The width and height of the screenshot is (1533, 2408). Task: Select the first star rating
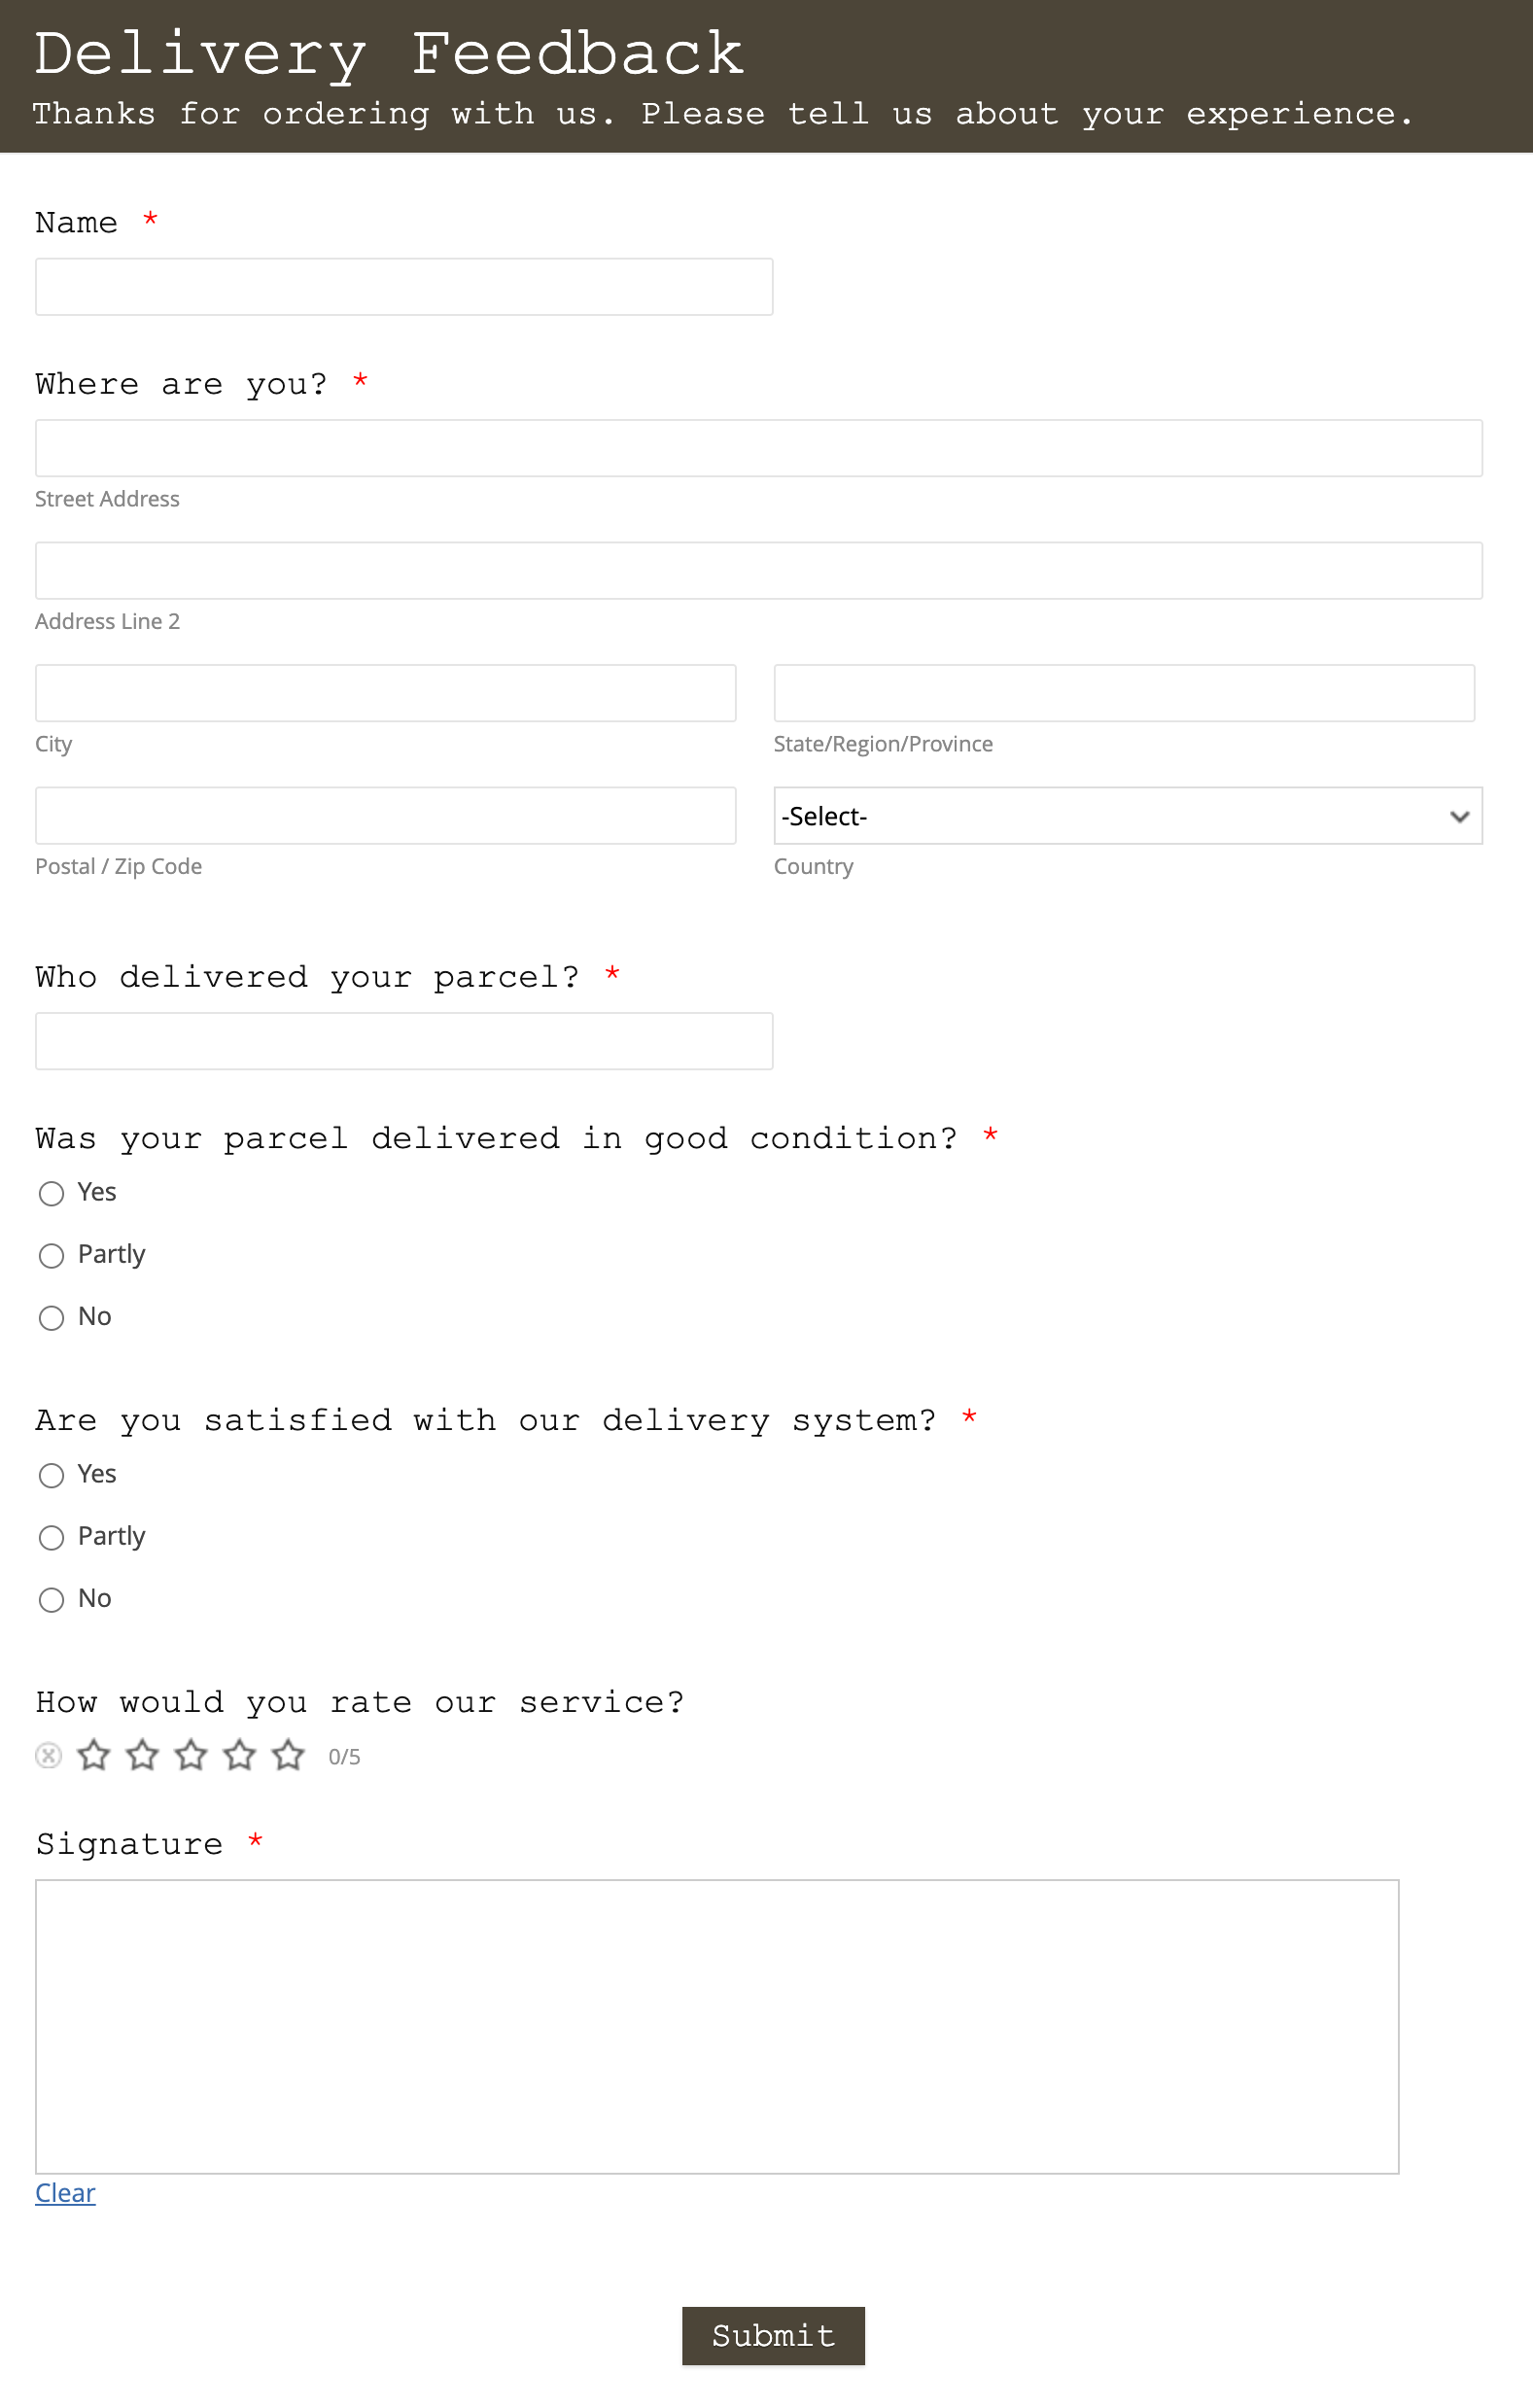pyautogui.click(x=94, y=1755)
